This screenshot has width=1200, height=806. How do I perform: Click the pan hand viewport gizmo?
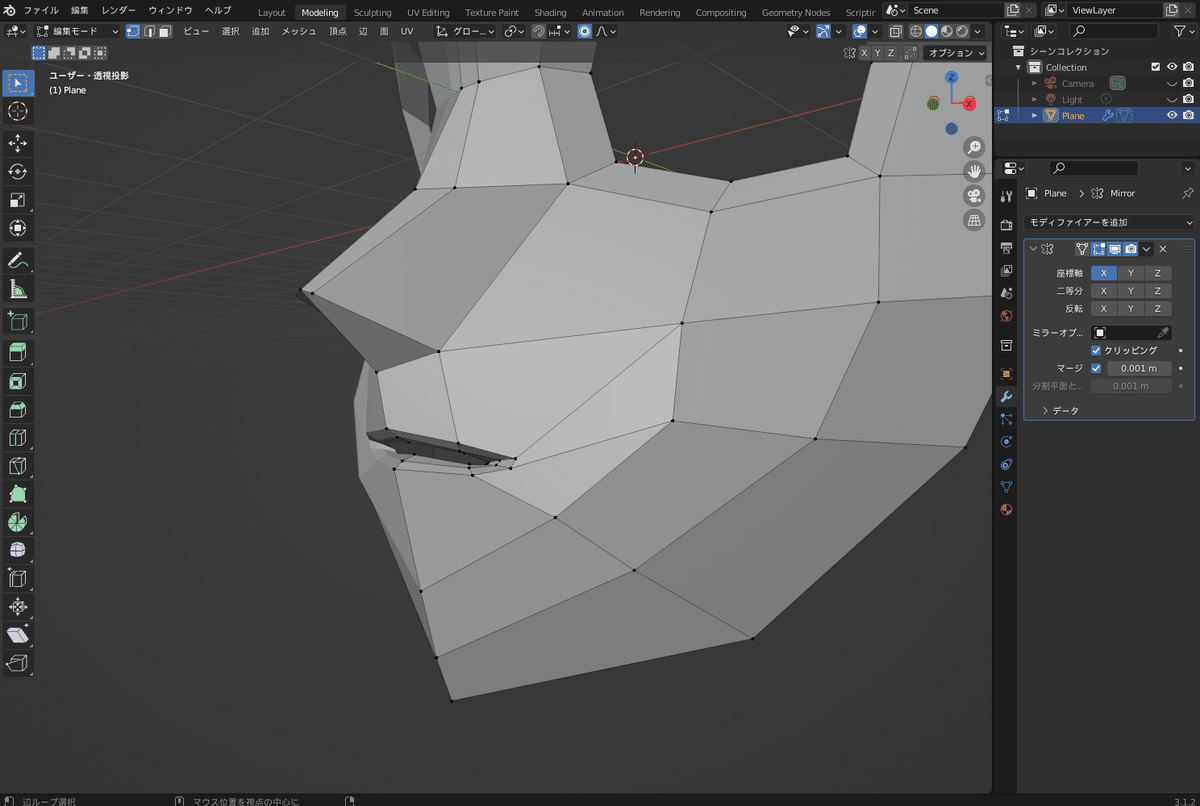pos(974,171)
